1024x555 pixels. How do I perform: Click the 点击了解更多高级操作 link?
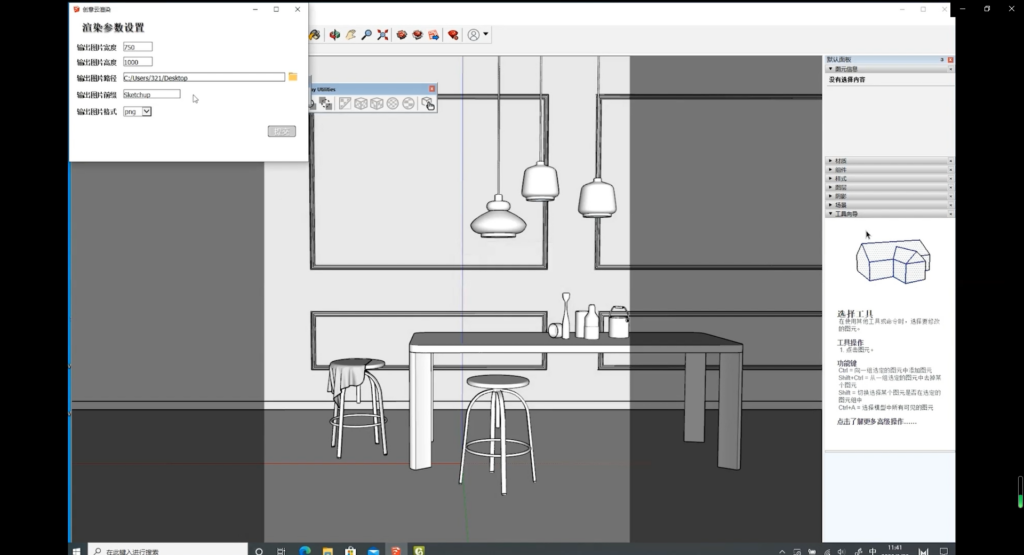click(876, 422)
